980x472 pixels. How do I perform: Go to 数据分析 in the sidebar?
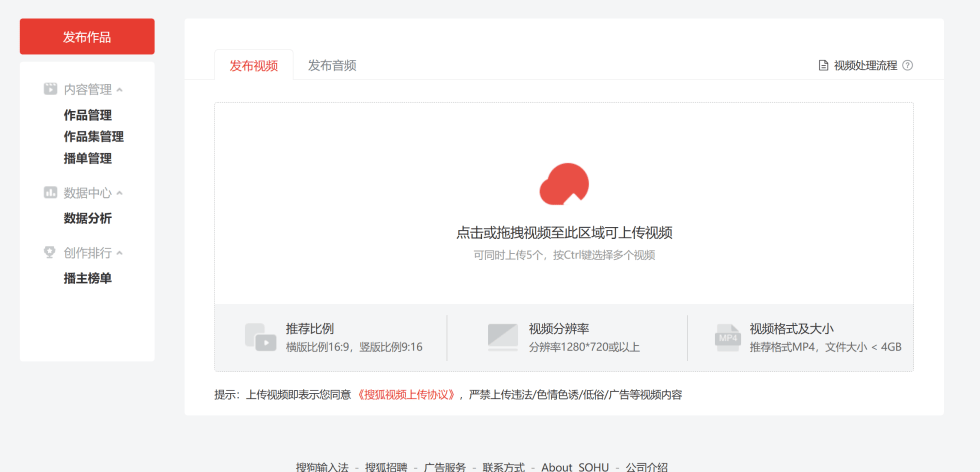point(88,218)
